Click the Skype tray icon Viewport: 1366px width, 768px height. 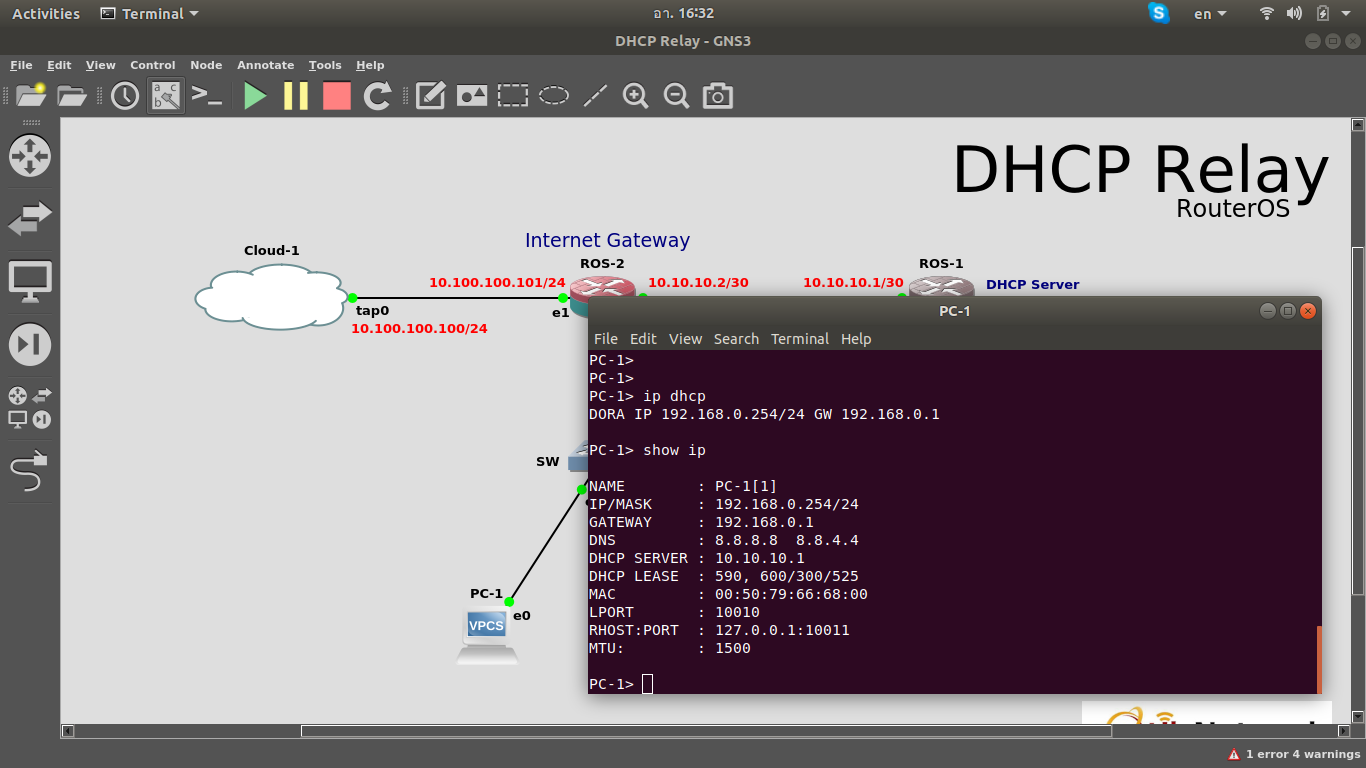1159,13
